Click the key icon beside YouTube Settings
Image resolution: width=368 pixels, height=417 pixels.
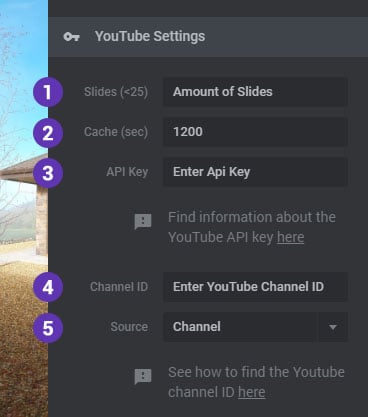(72, 37)
